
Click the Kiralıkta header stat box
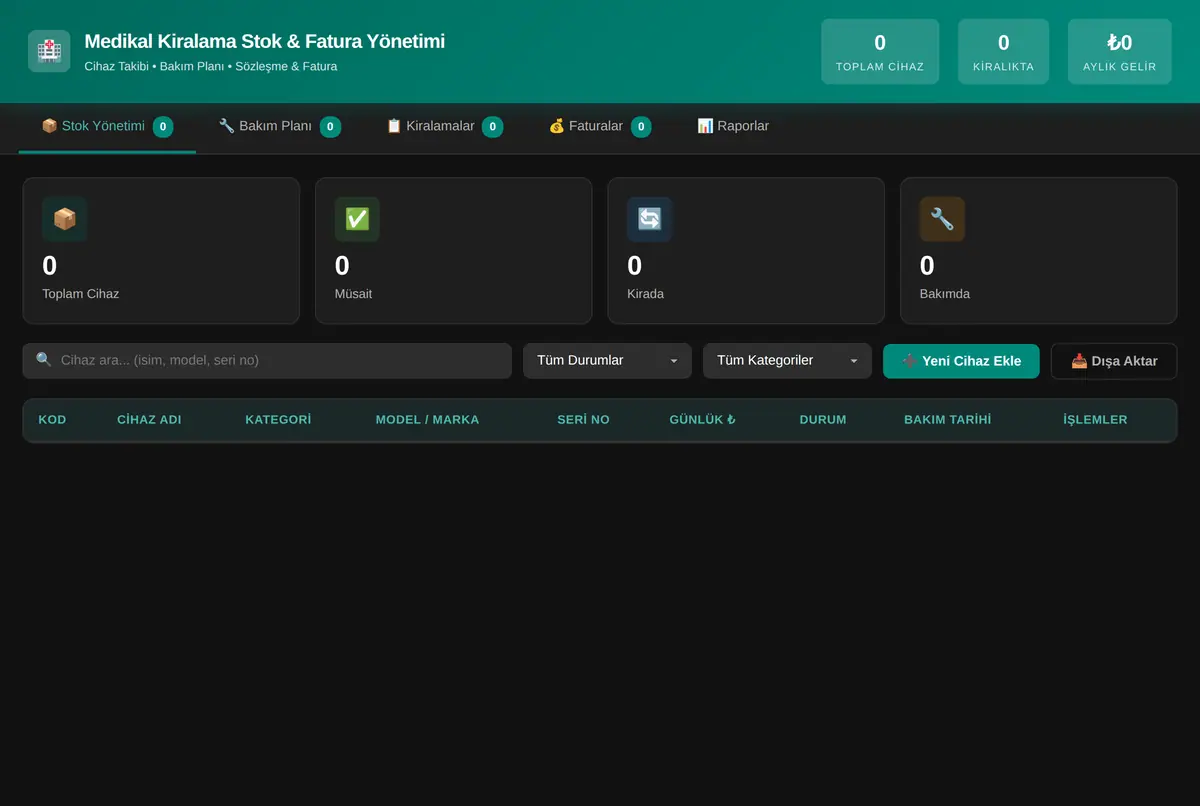(1003, 52)
